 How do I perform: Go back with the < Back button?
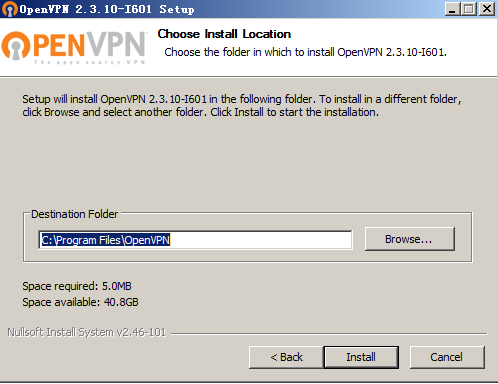coord(286,357)
